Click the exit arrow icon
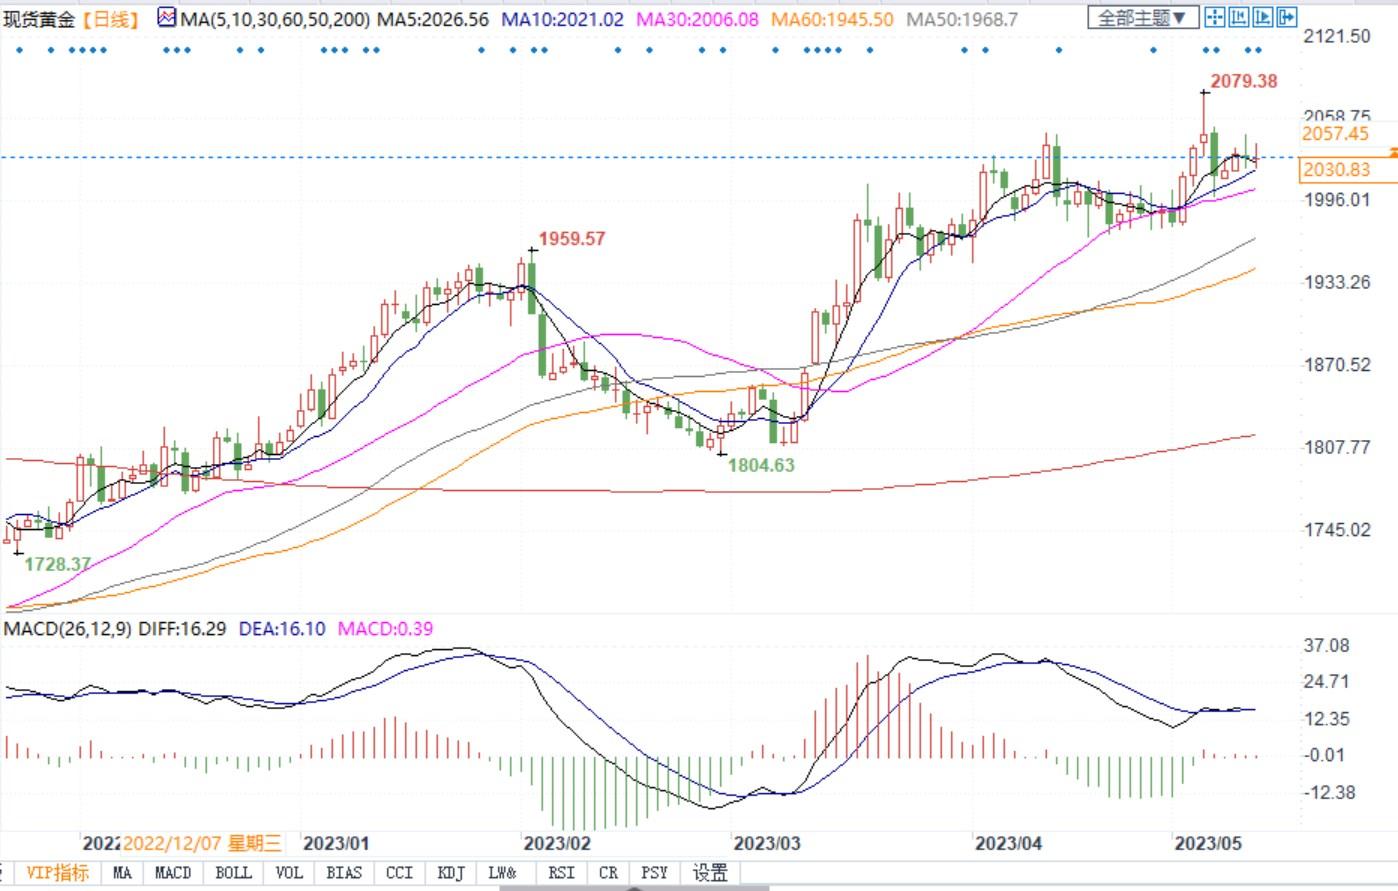 coord(1287,17)
